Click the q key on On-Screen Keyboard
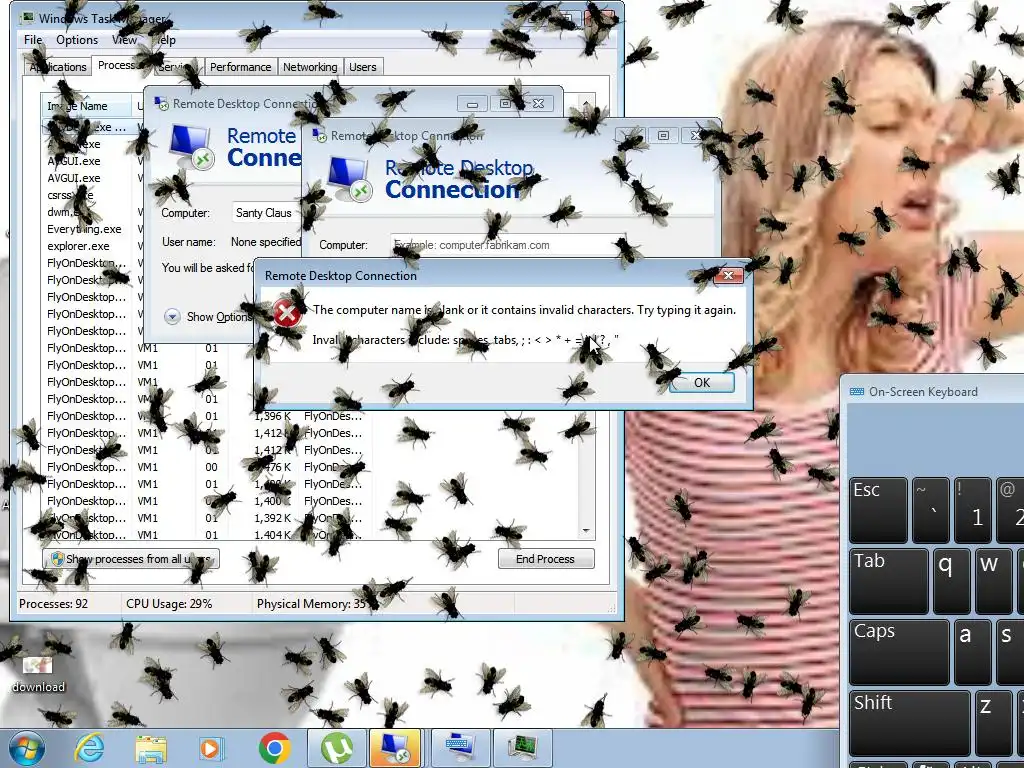This screenshot has height=768, width=1024. click(952, 581)
